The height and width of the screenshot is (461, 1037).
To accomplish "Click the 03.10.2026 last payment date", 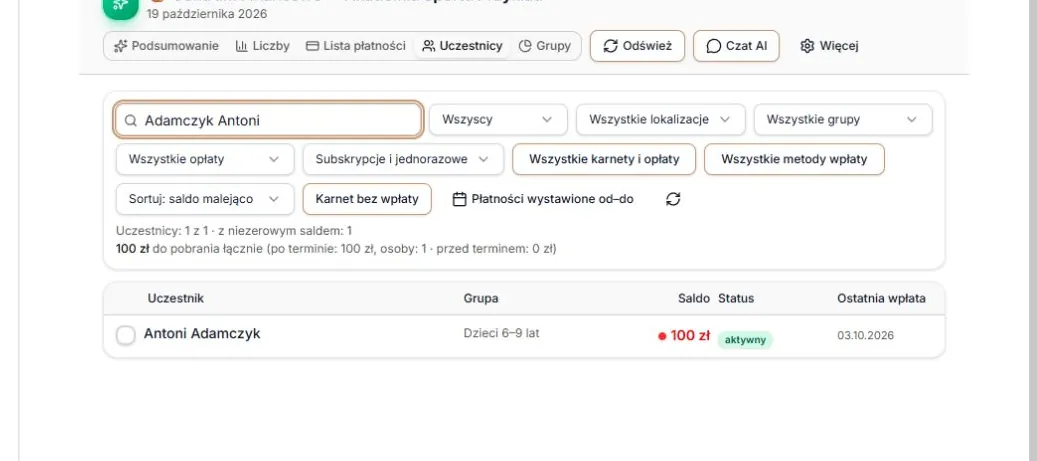I will click(865, 335).
